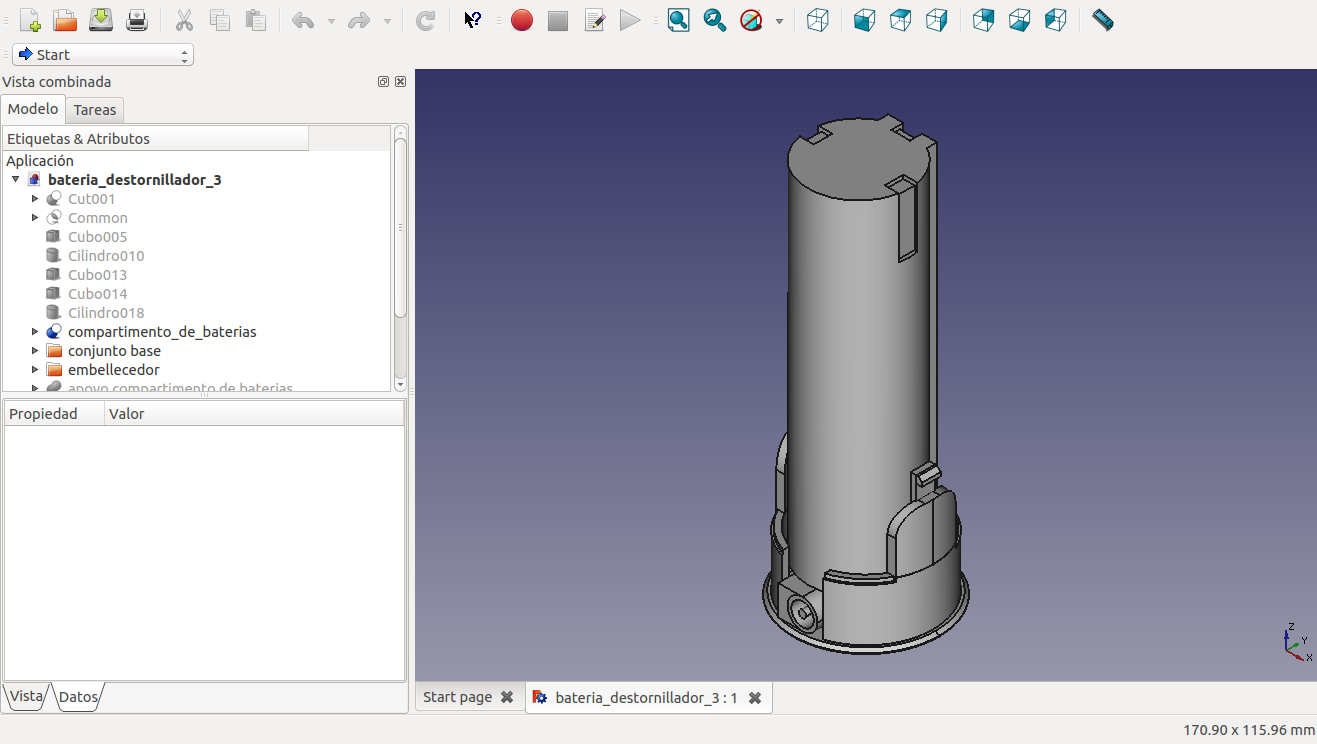Switch to the Tareas tab
This screenshot has width=1317, height=744.
95,110
